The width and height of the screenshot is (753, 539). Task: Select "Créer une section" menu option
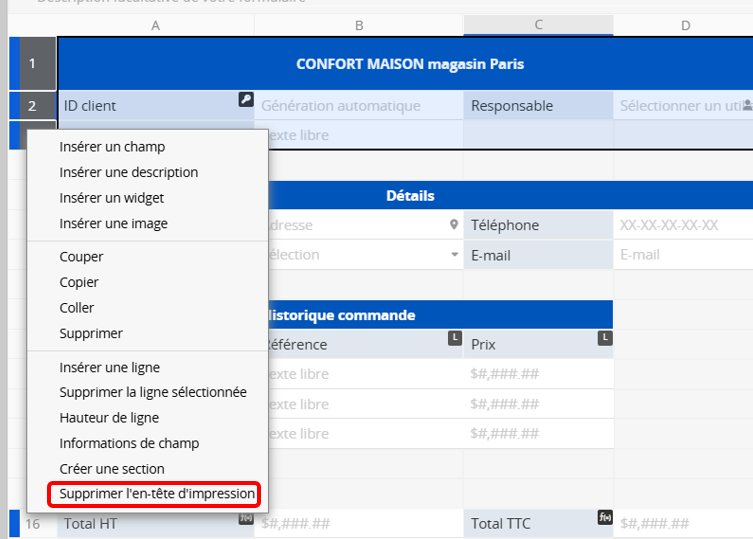coord(112,469)
